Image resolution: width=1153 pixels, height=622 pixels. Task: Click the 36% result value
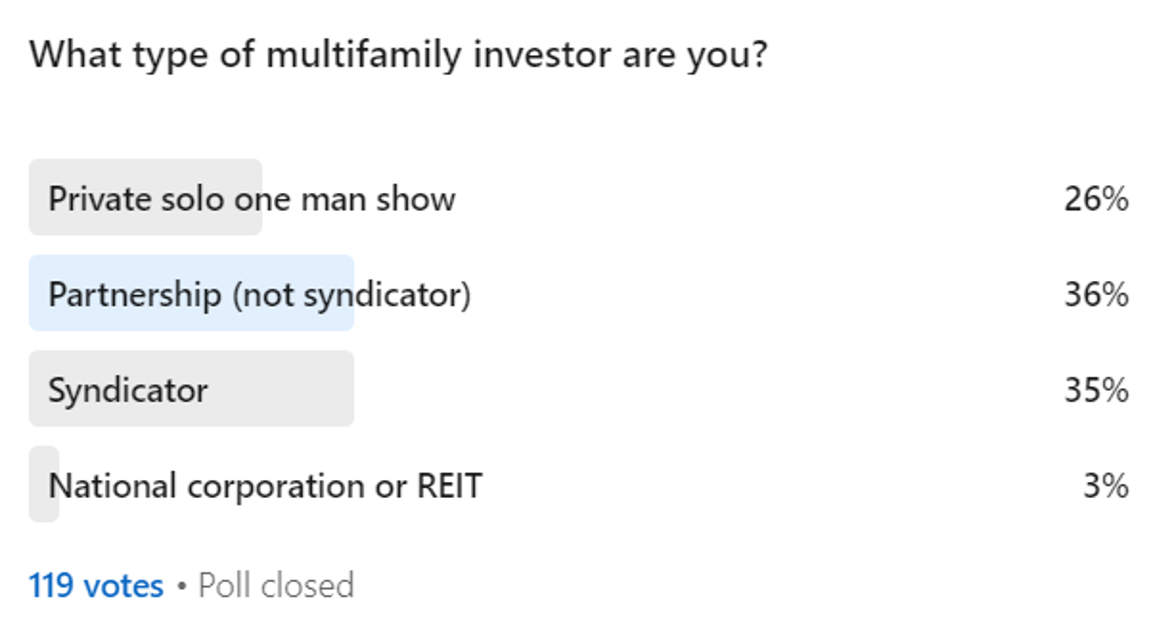(x=1096, y=295)
